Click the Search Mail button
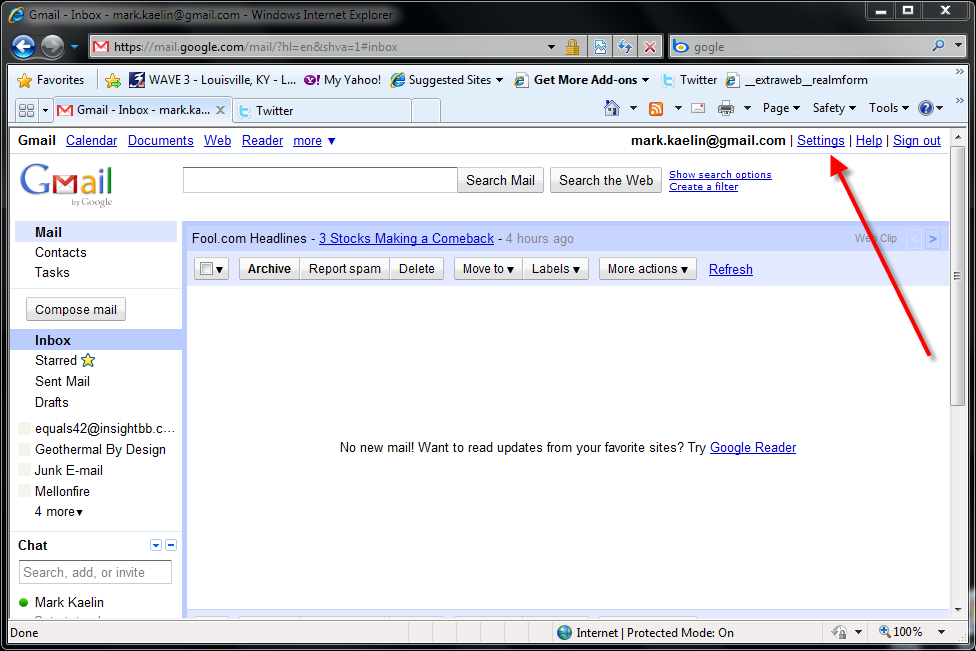 (x=500, y=180)
